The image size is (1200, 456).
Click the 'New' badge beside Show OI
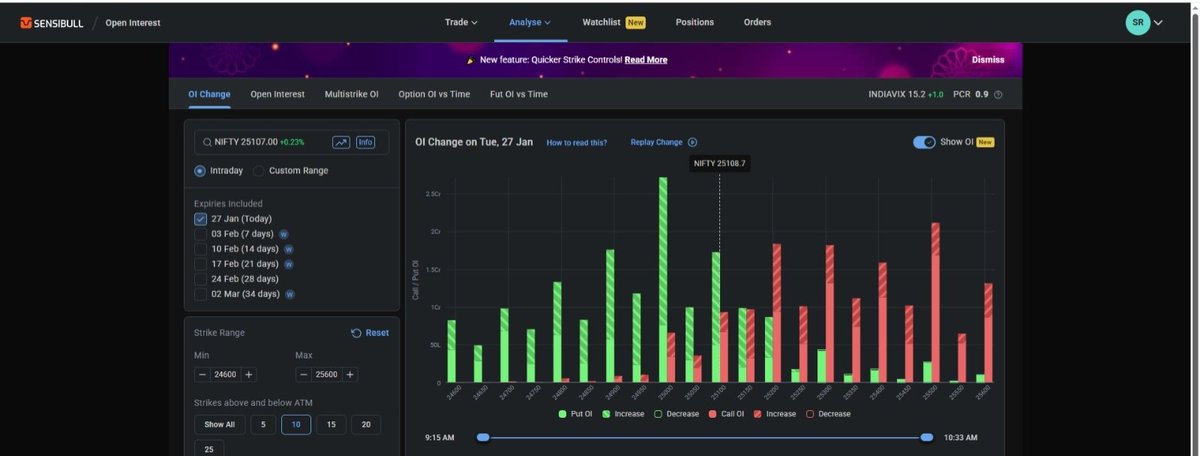coord(985,143)
